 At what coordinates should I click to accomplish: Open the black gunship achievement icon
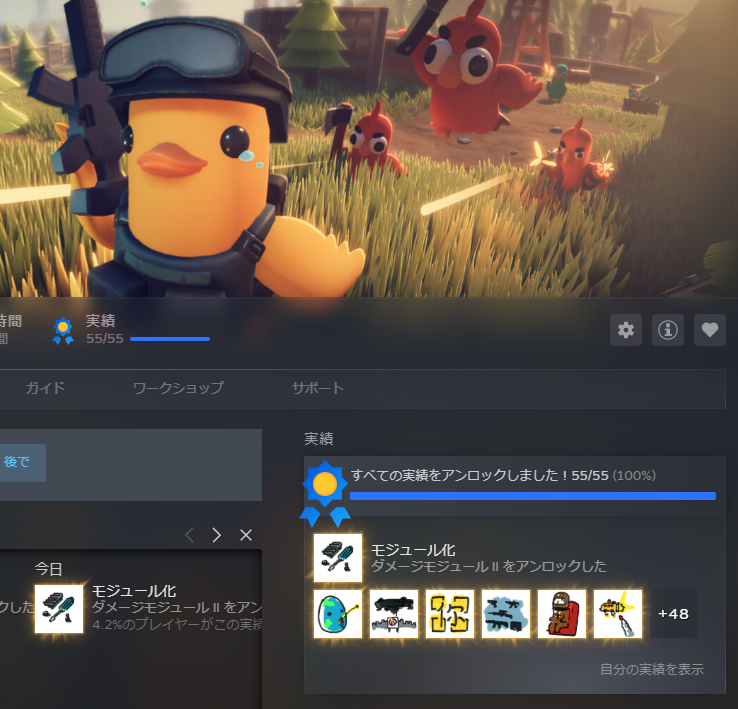394,614
